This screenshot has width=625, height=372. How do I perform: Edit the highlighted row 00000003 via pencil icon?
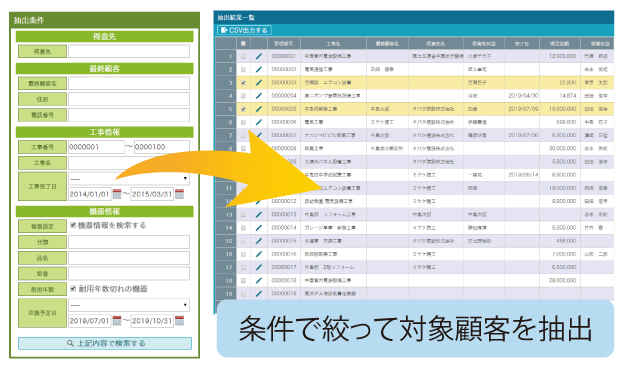tap(259, 83)
